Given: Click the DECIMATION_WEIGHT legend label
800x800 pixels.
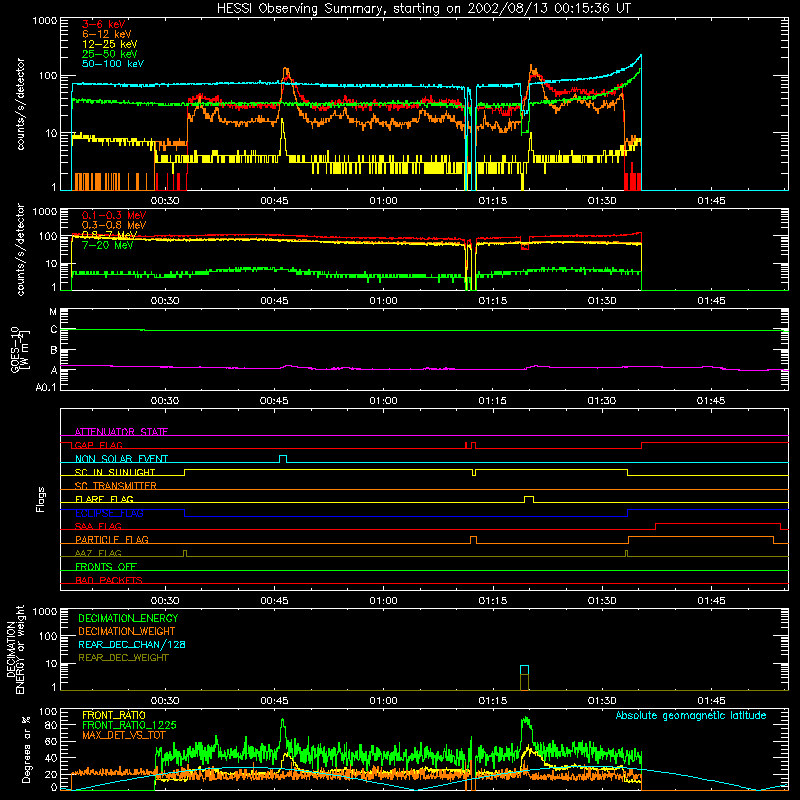Looking at the screenshot, I should (x=127, y=632).
